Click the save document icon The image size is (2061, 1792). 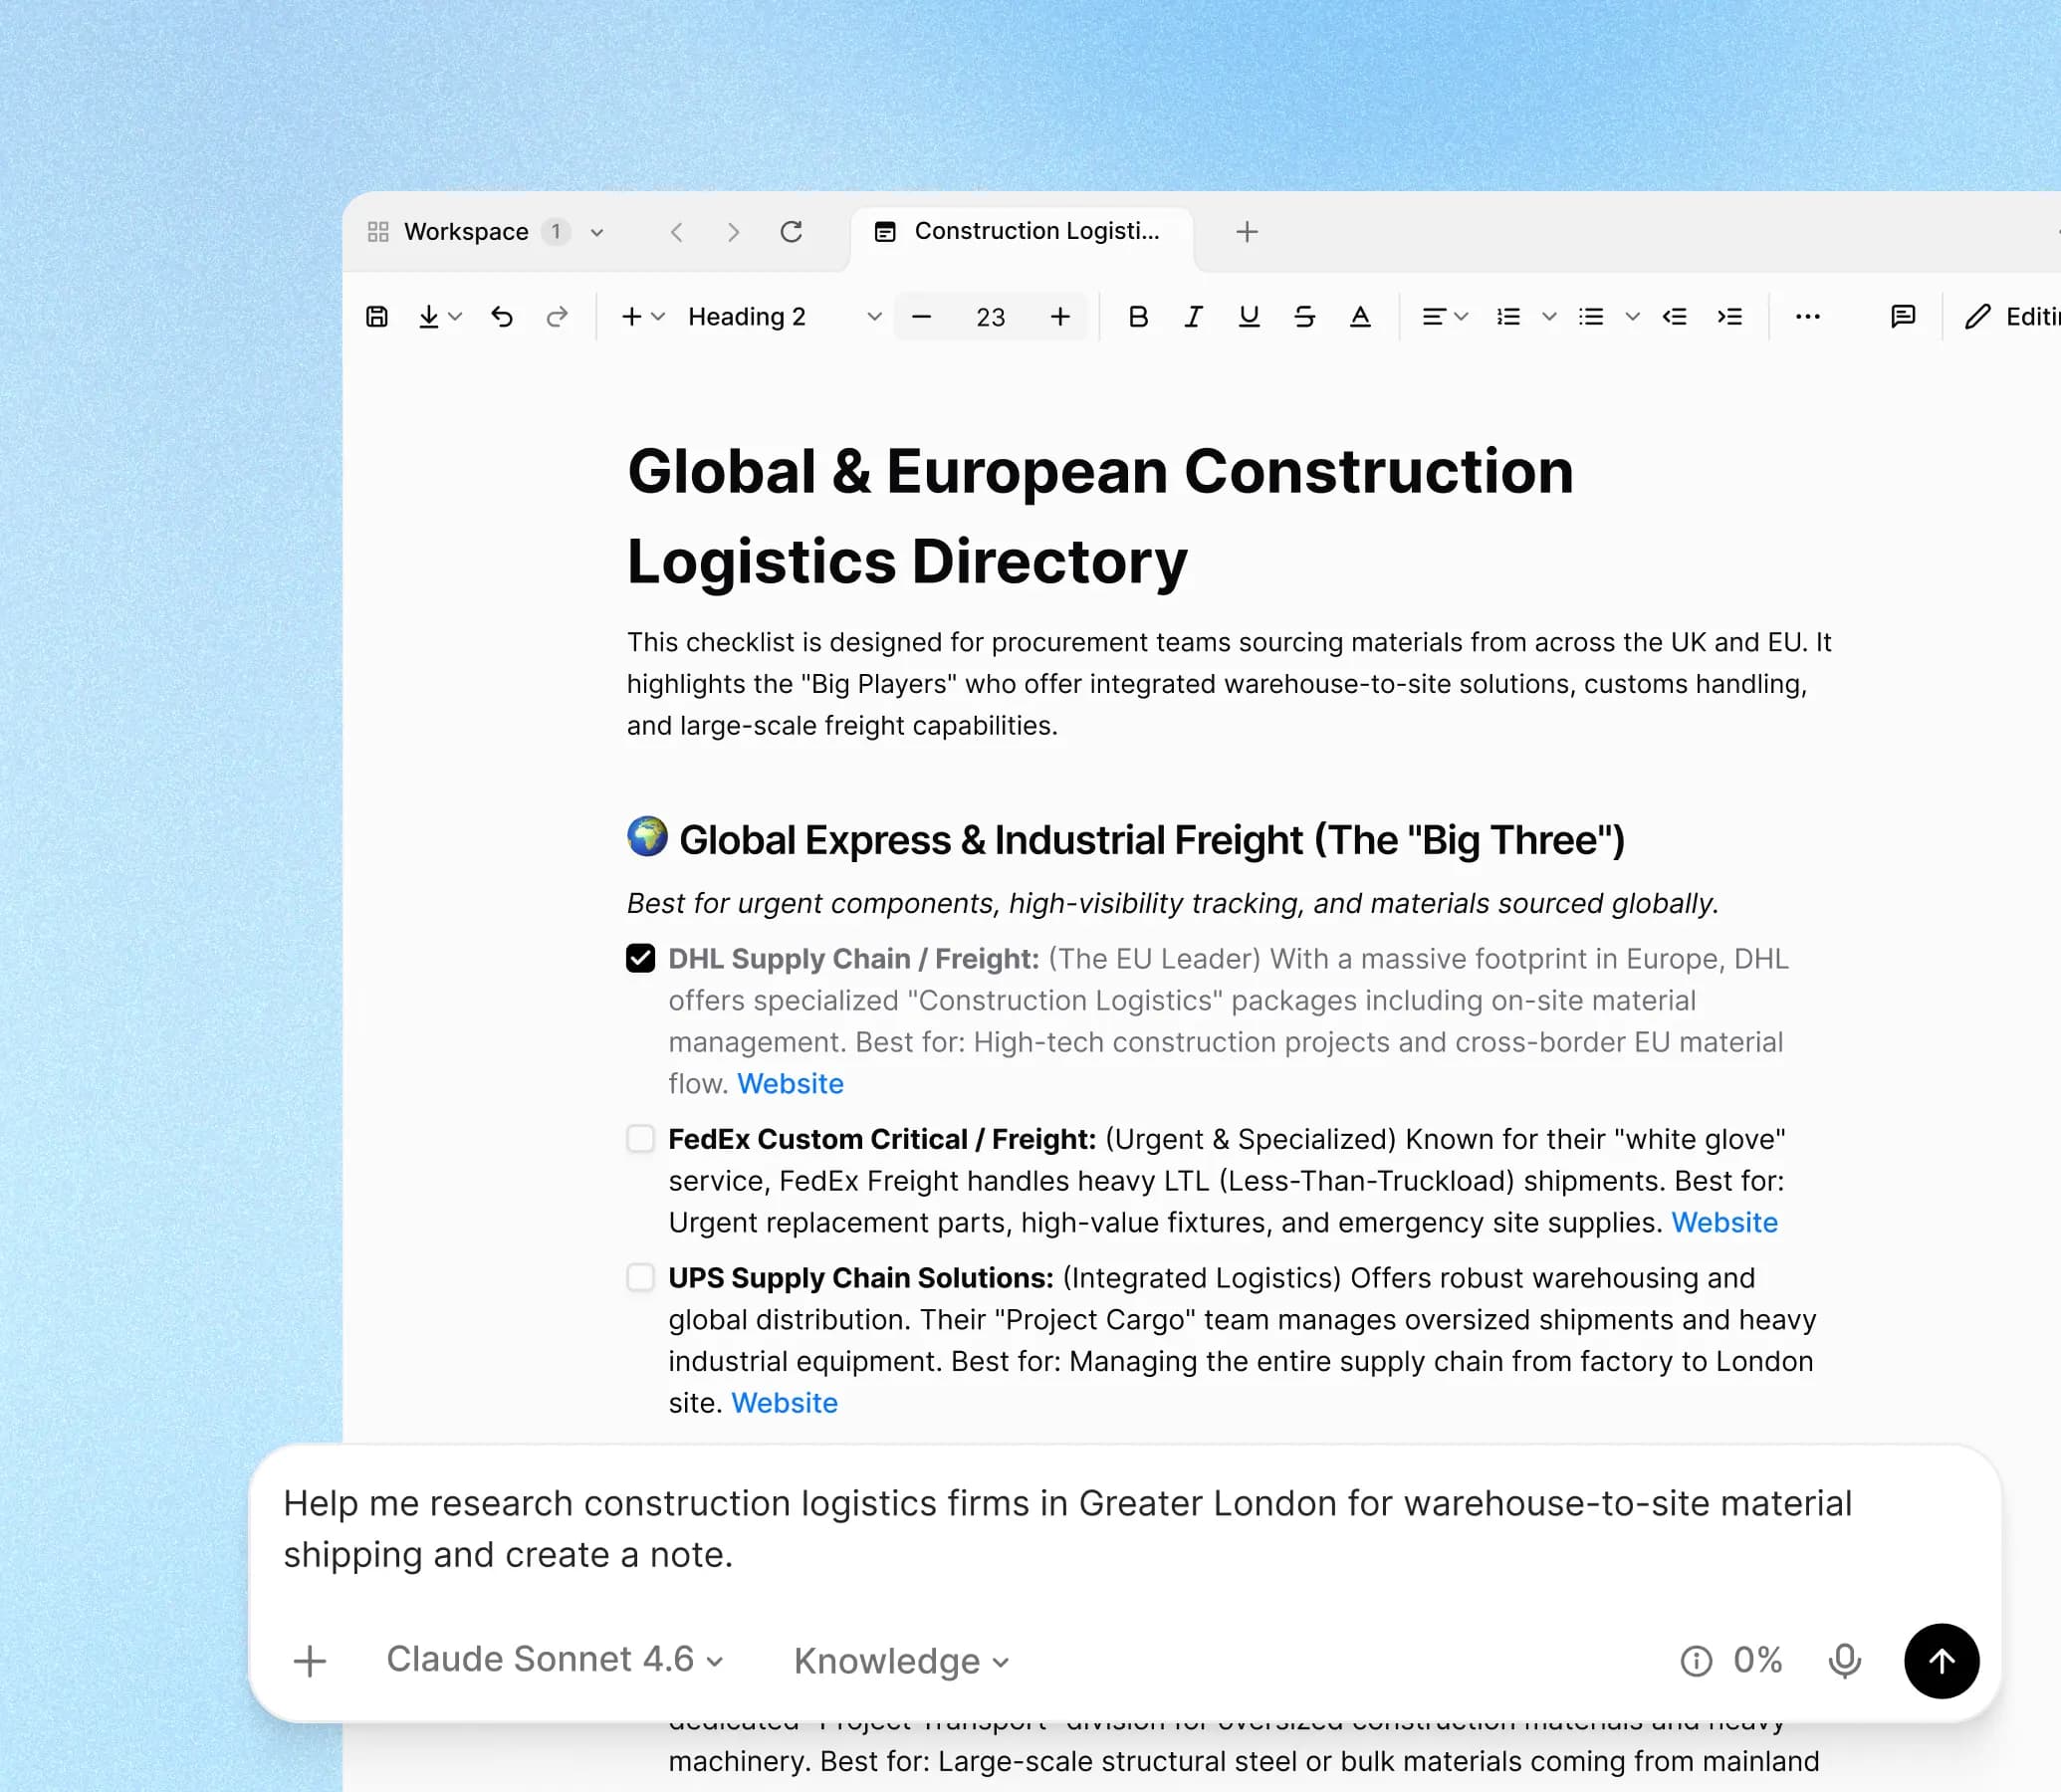tap(377, 317)
